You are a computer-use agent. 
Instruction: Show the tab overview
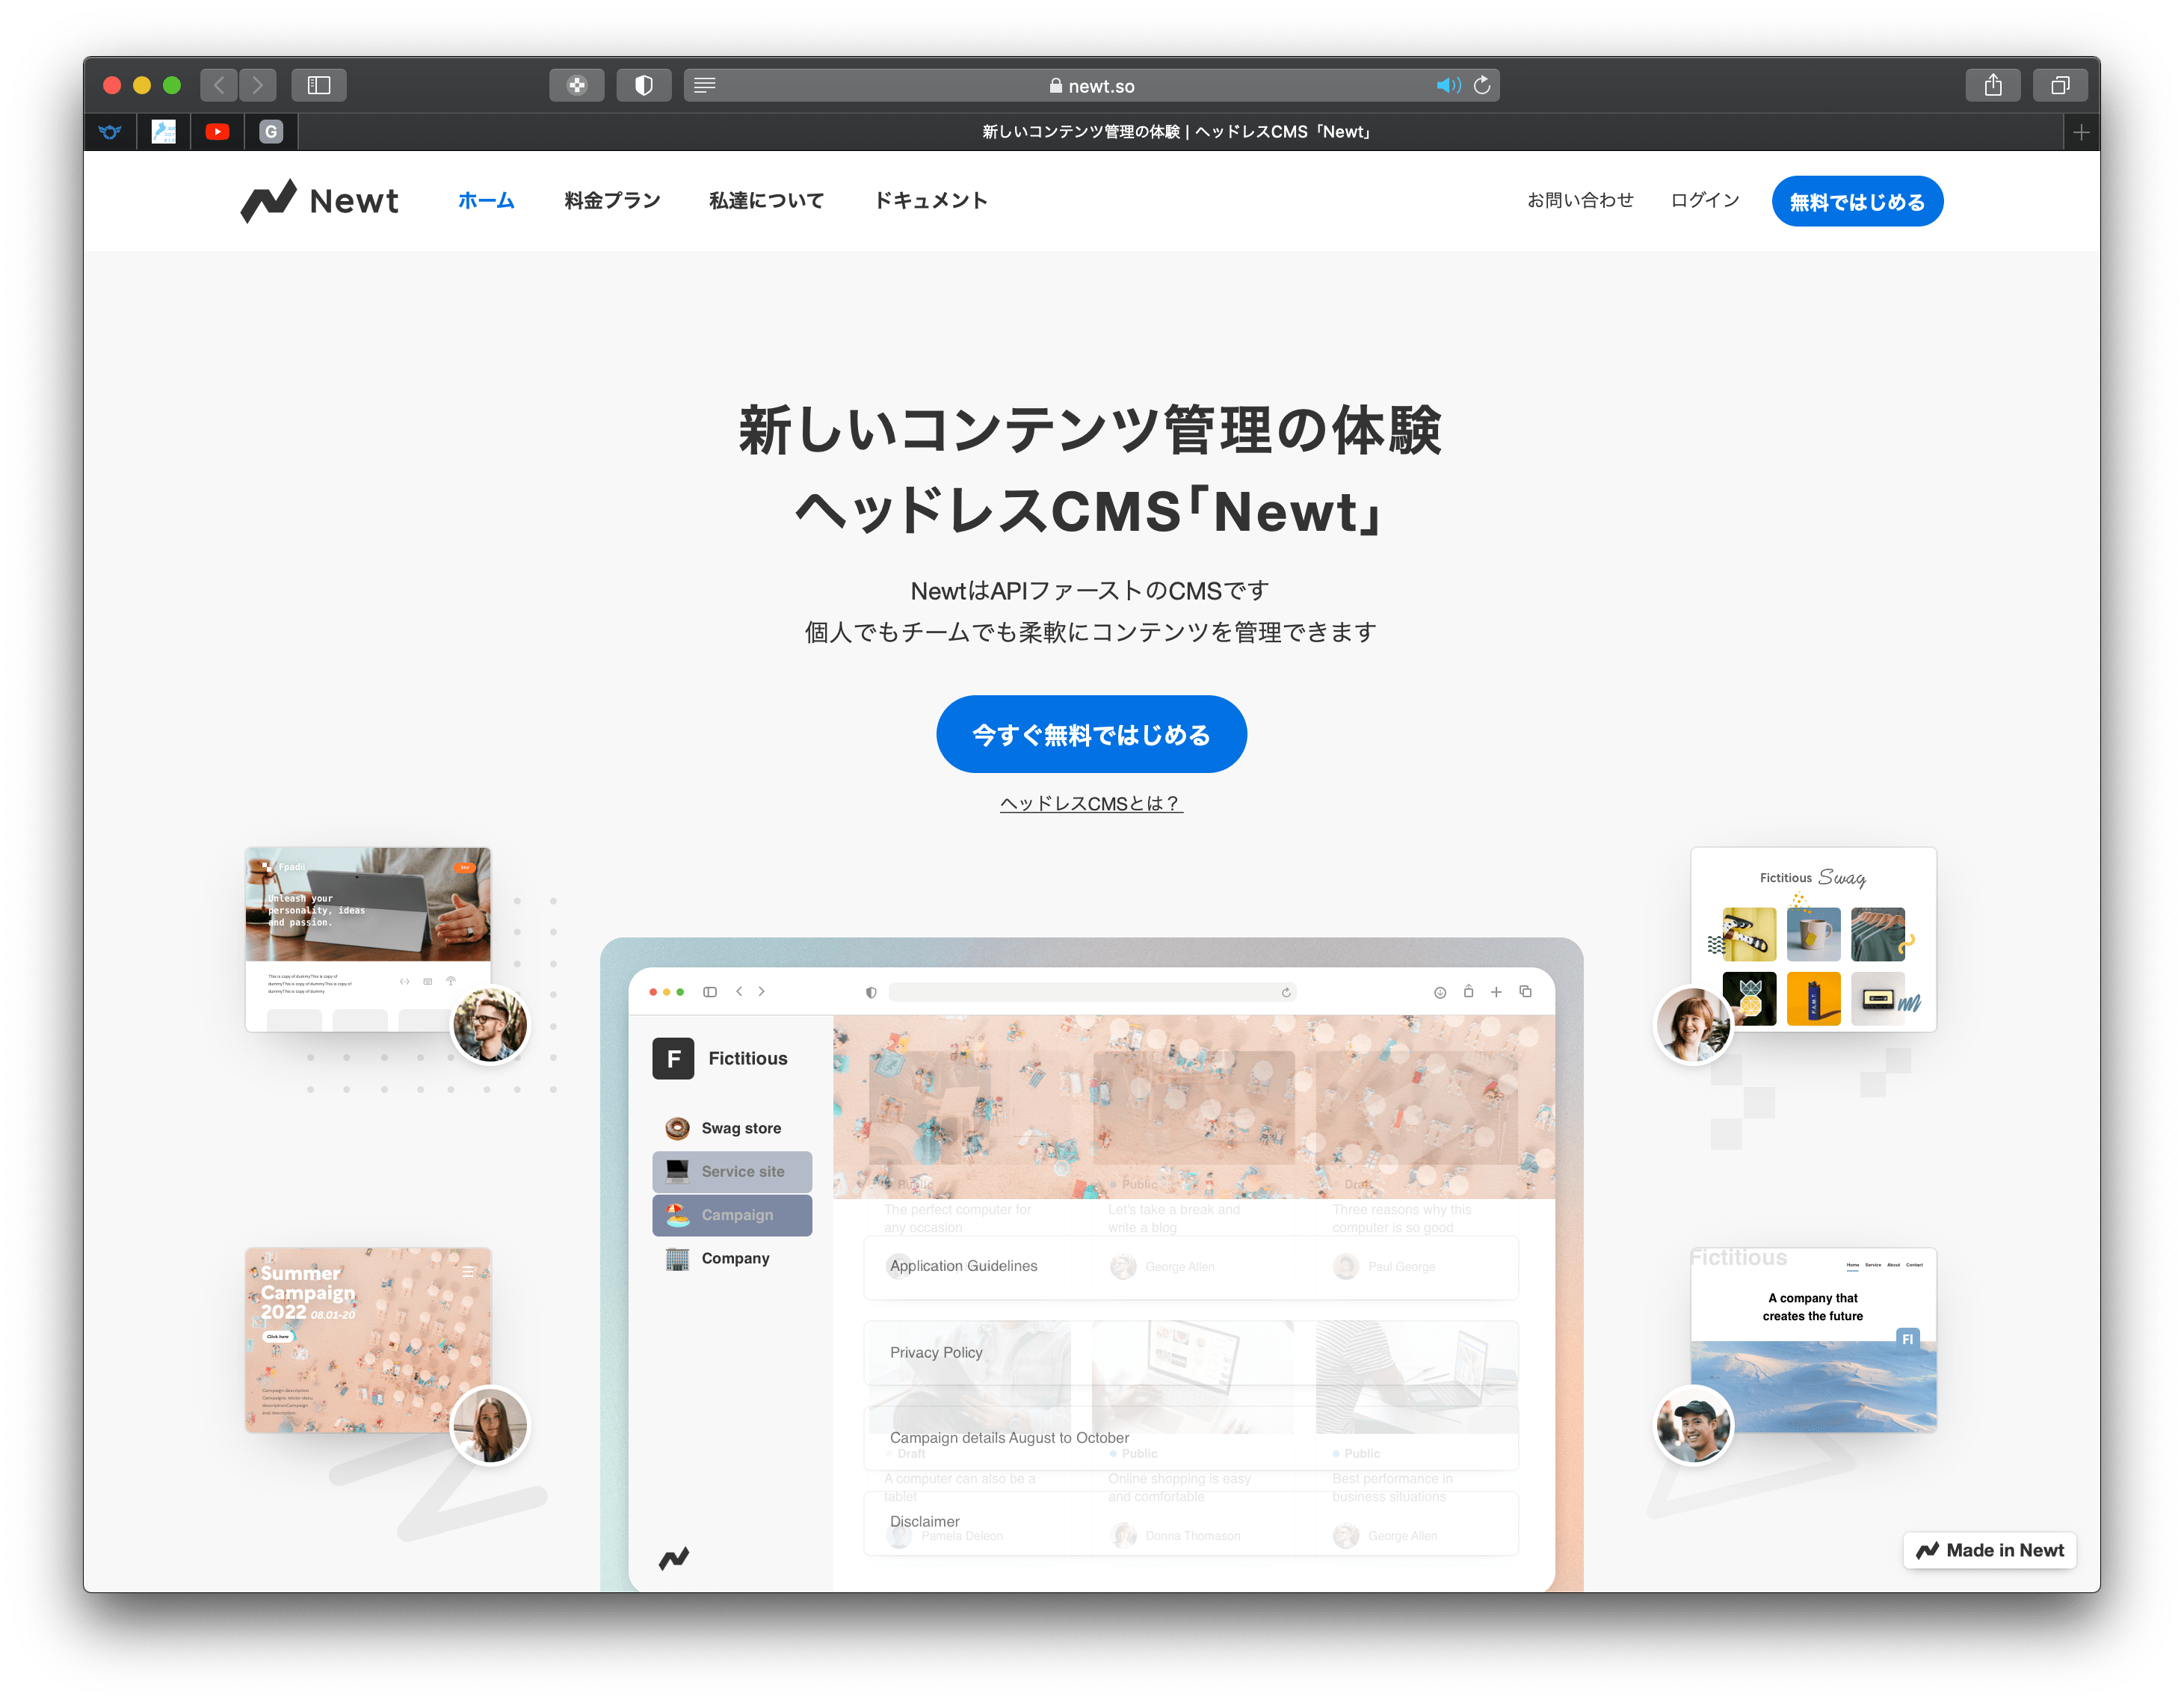click(x=2060, y=85)
